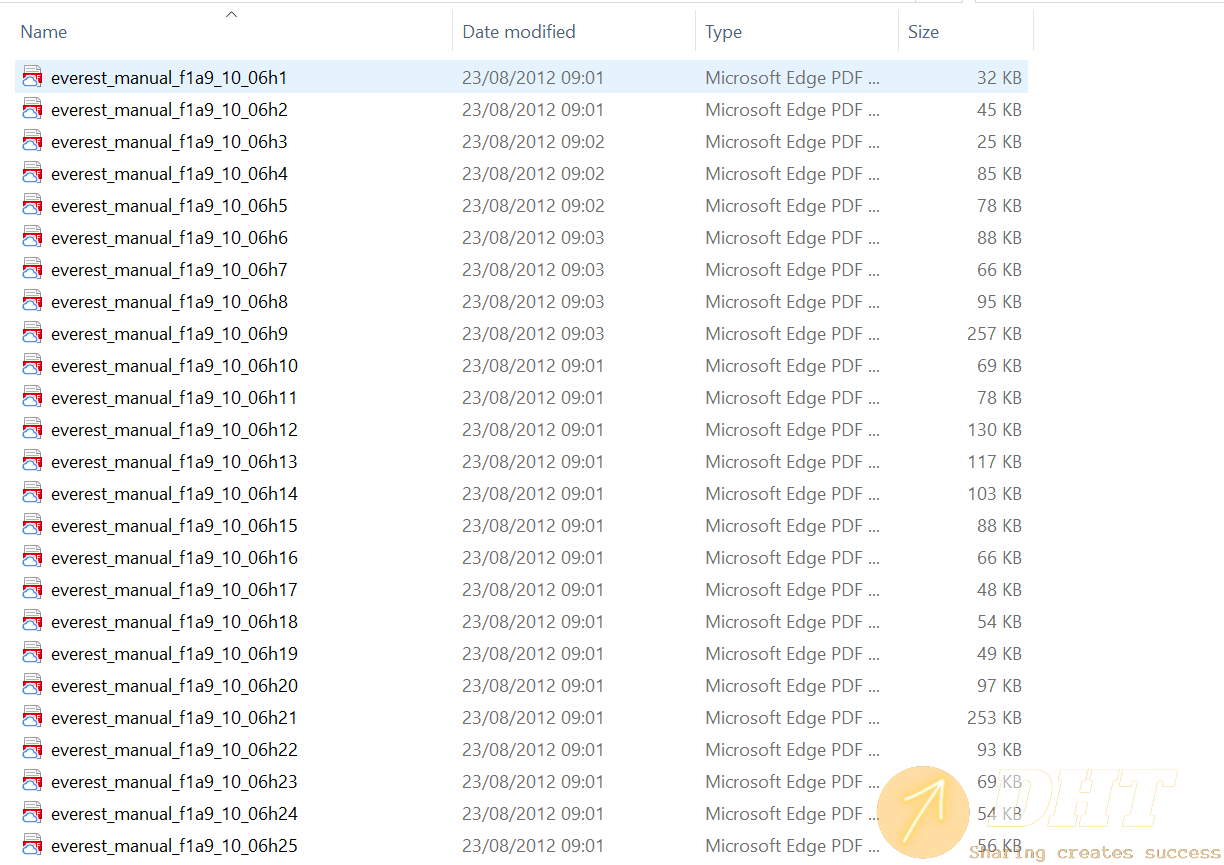Select file name everest_manual_f1a9_10_06h7

[x=169, y=270]
